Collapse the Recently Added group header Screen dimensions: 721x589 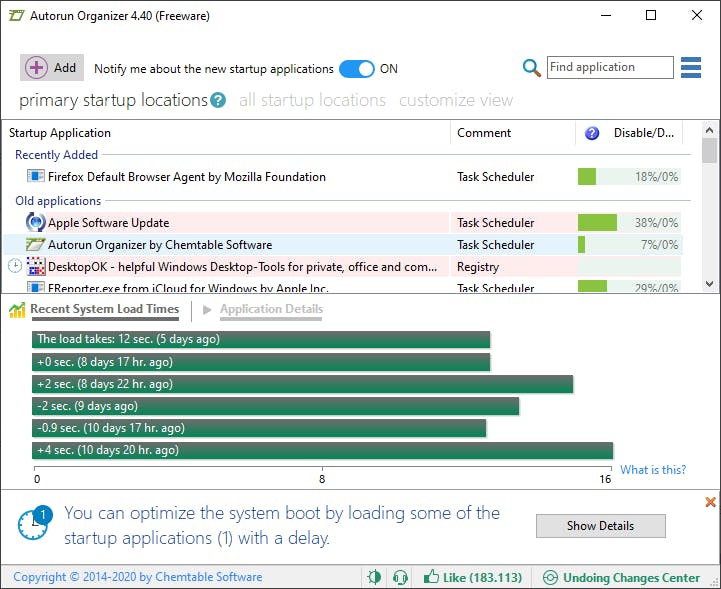[57, 155]
